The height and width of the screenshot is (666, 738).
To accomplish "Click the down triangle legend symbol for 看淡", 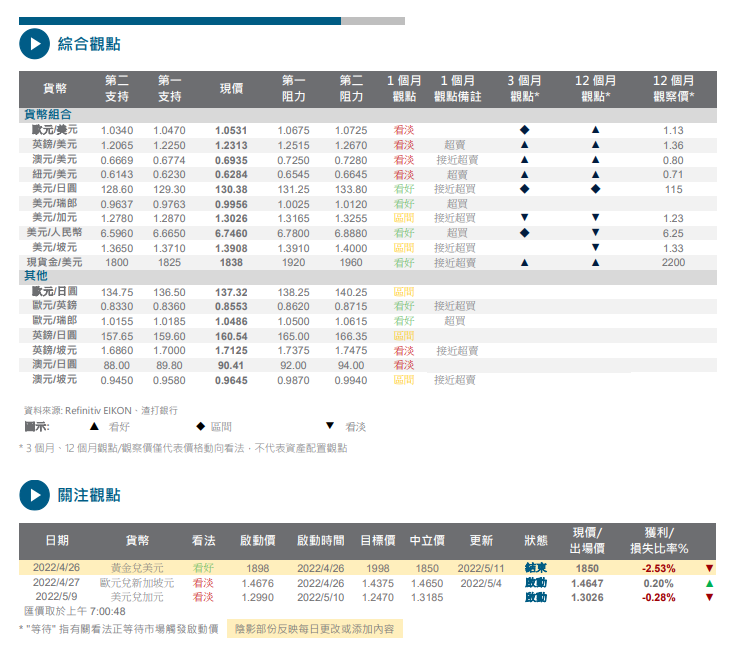I will (327, 426).
